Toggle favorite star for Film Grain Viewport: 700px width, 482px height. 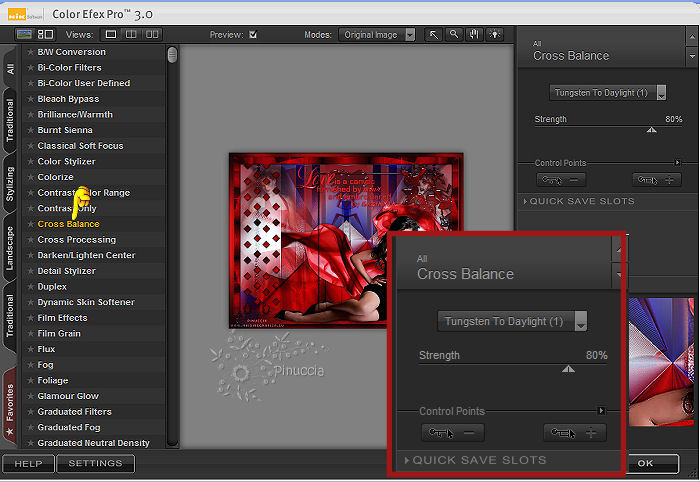(30, 333)
